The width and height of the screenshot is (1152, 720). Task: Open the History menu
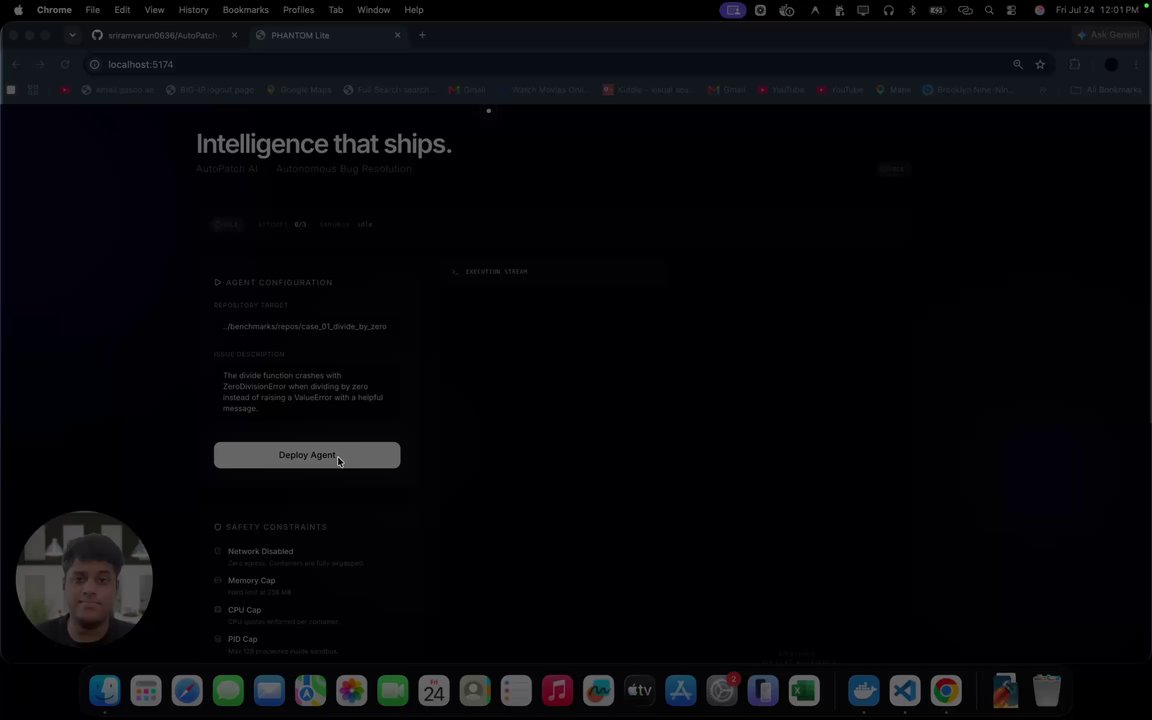point(193,10)
